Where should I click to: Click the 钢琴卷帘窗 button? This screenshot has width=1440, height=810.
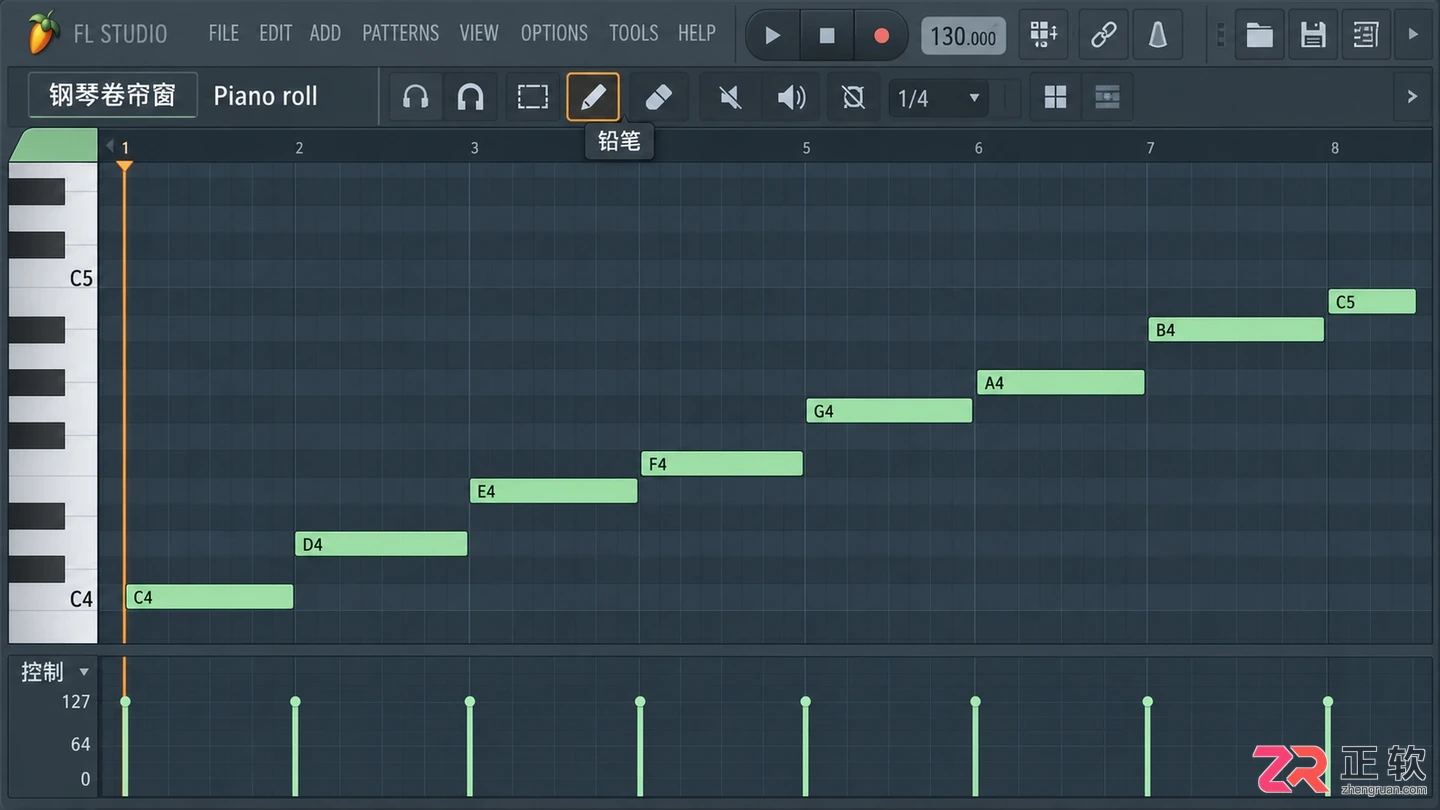pos(112,95)
